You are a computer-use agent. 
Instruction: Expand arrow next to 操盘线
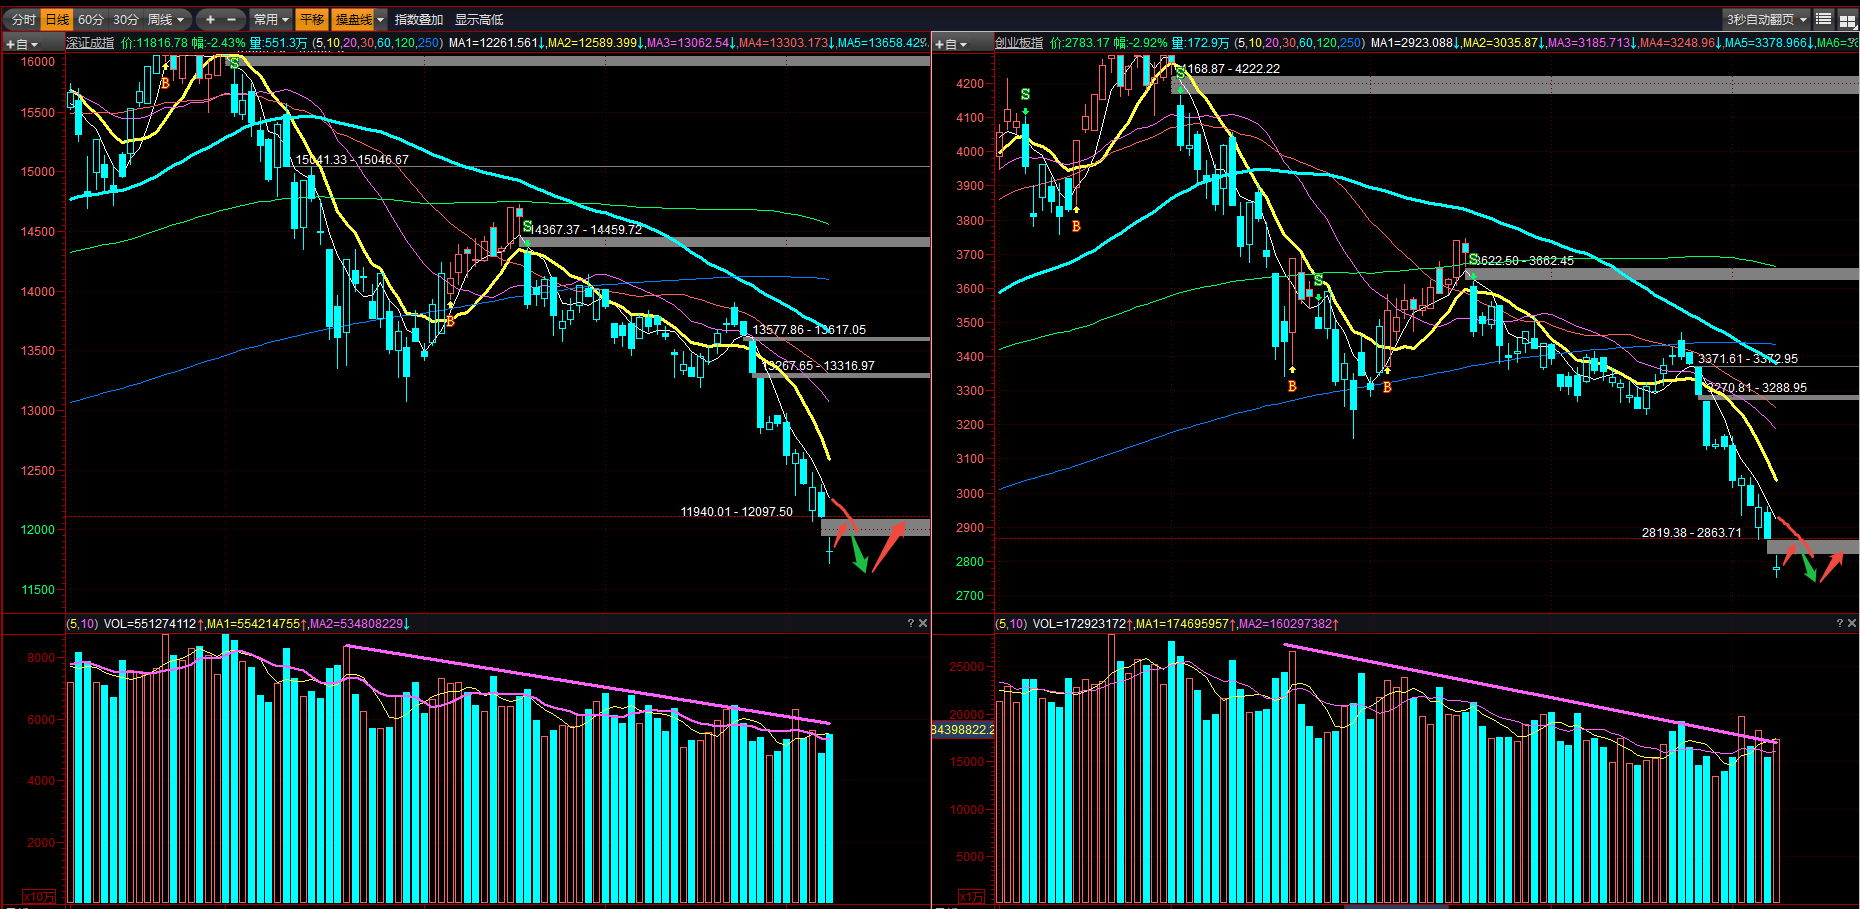381,20
